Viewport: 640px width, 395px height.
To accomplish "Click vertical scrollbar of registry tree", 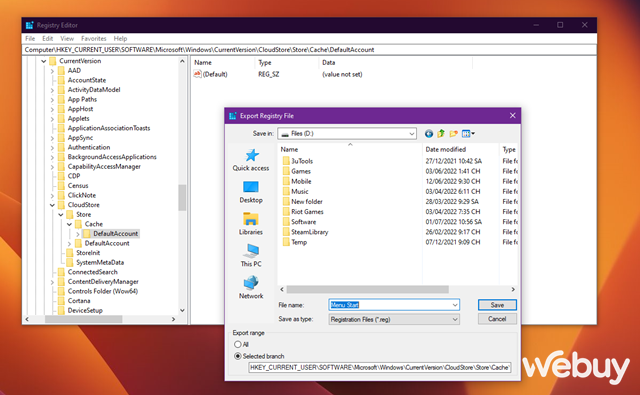I will pyautogui.click(x=182, y=198).
